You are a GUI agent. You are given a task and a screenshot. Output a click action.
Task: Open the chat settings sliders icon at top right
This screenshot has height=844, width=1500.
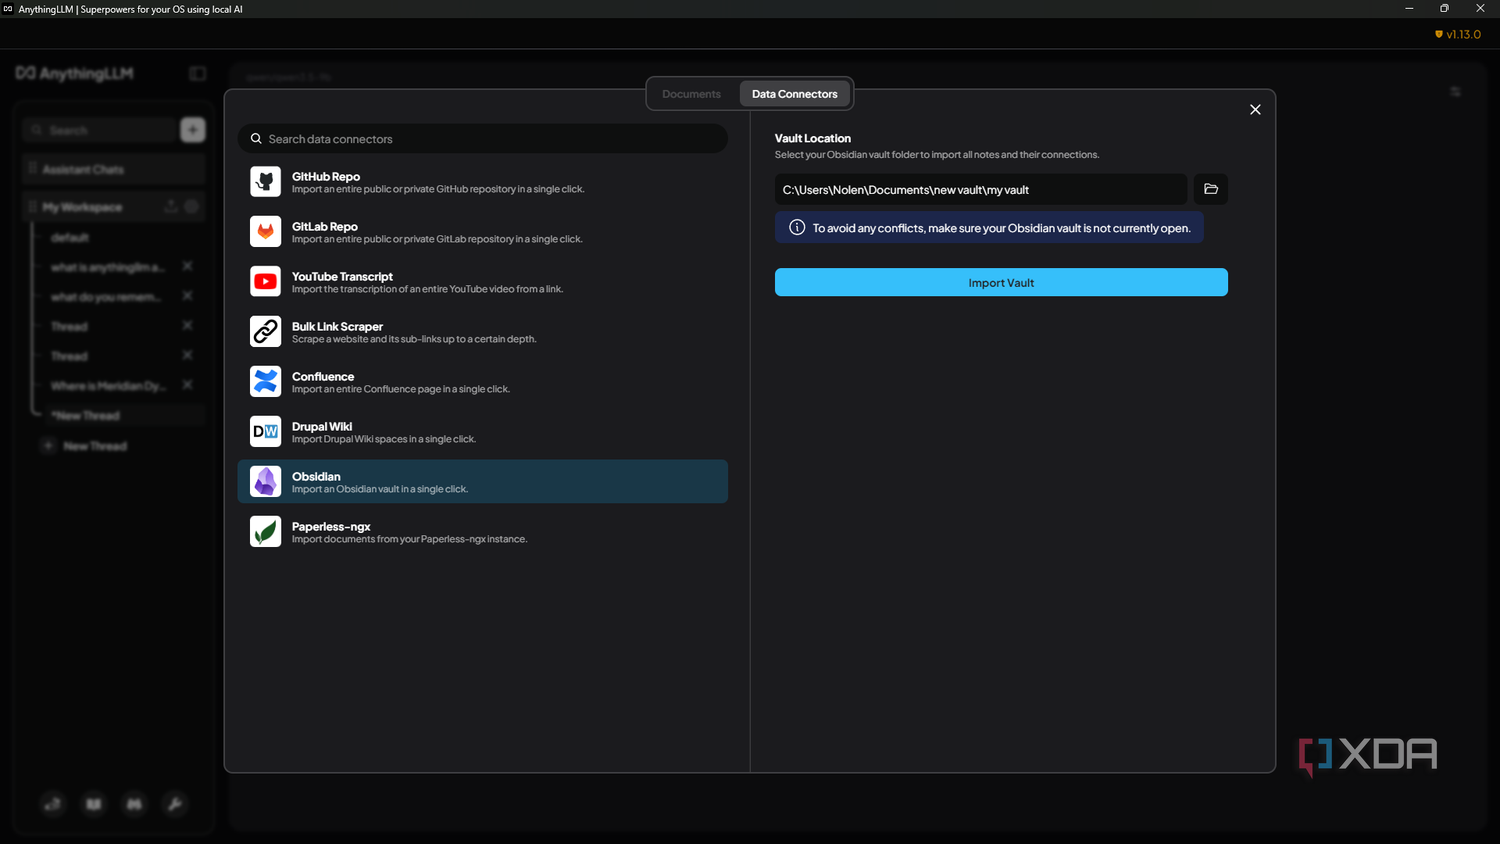[x=1455, y=91]
